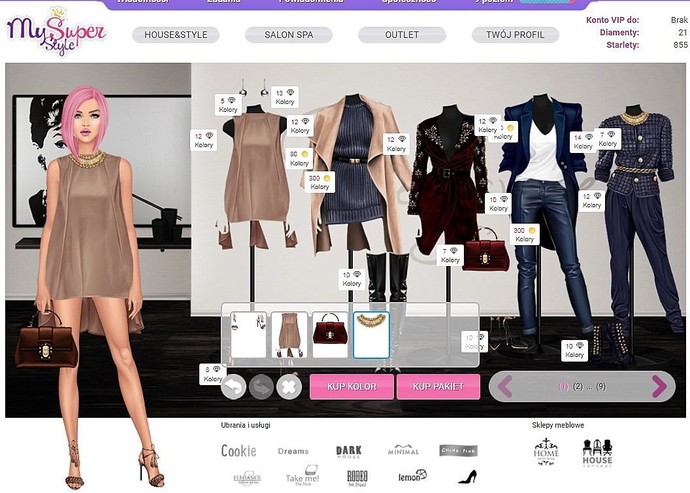Open the Rodeo shop logo

[357, 478]
